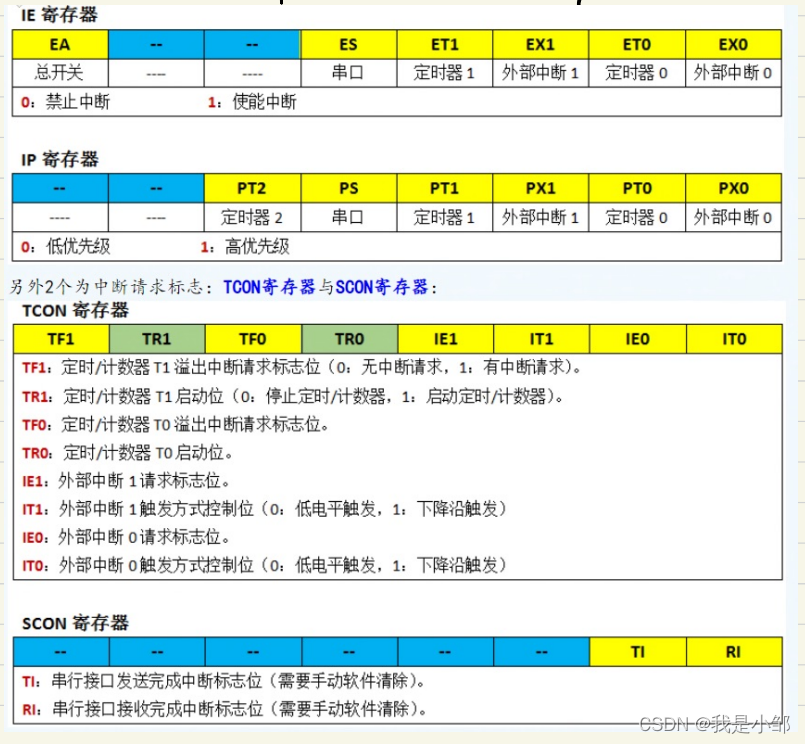Viewport: 805px width, 744px height.
Task: Select the '串口' cell under ES
Action: pyautogui.click(x=349, y=73)
